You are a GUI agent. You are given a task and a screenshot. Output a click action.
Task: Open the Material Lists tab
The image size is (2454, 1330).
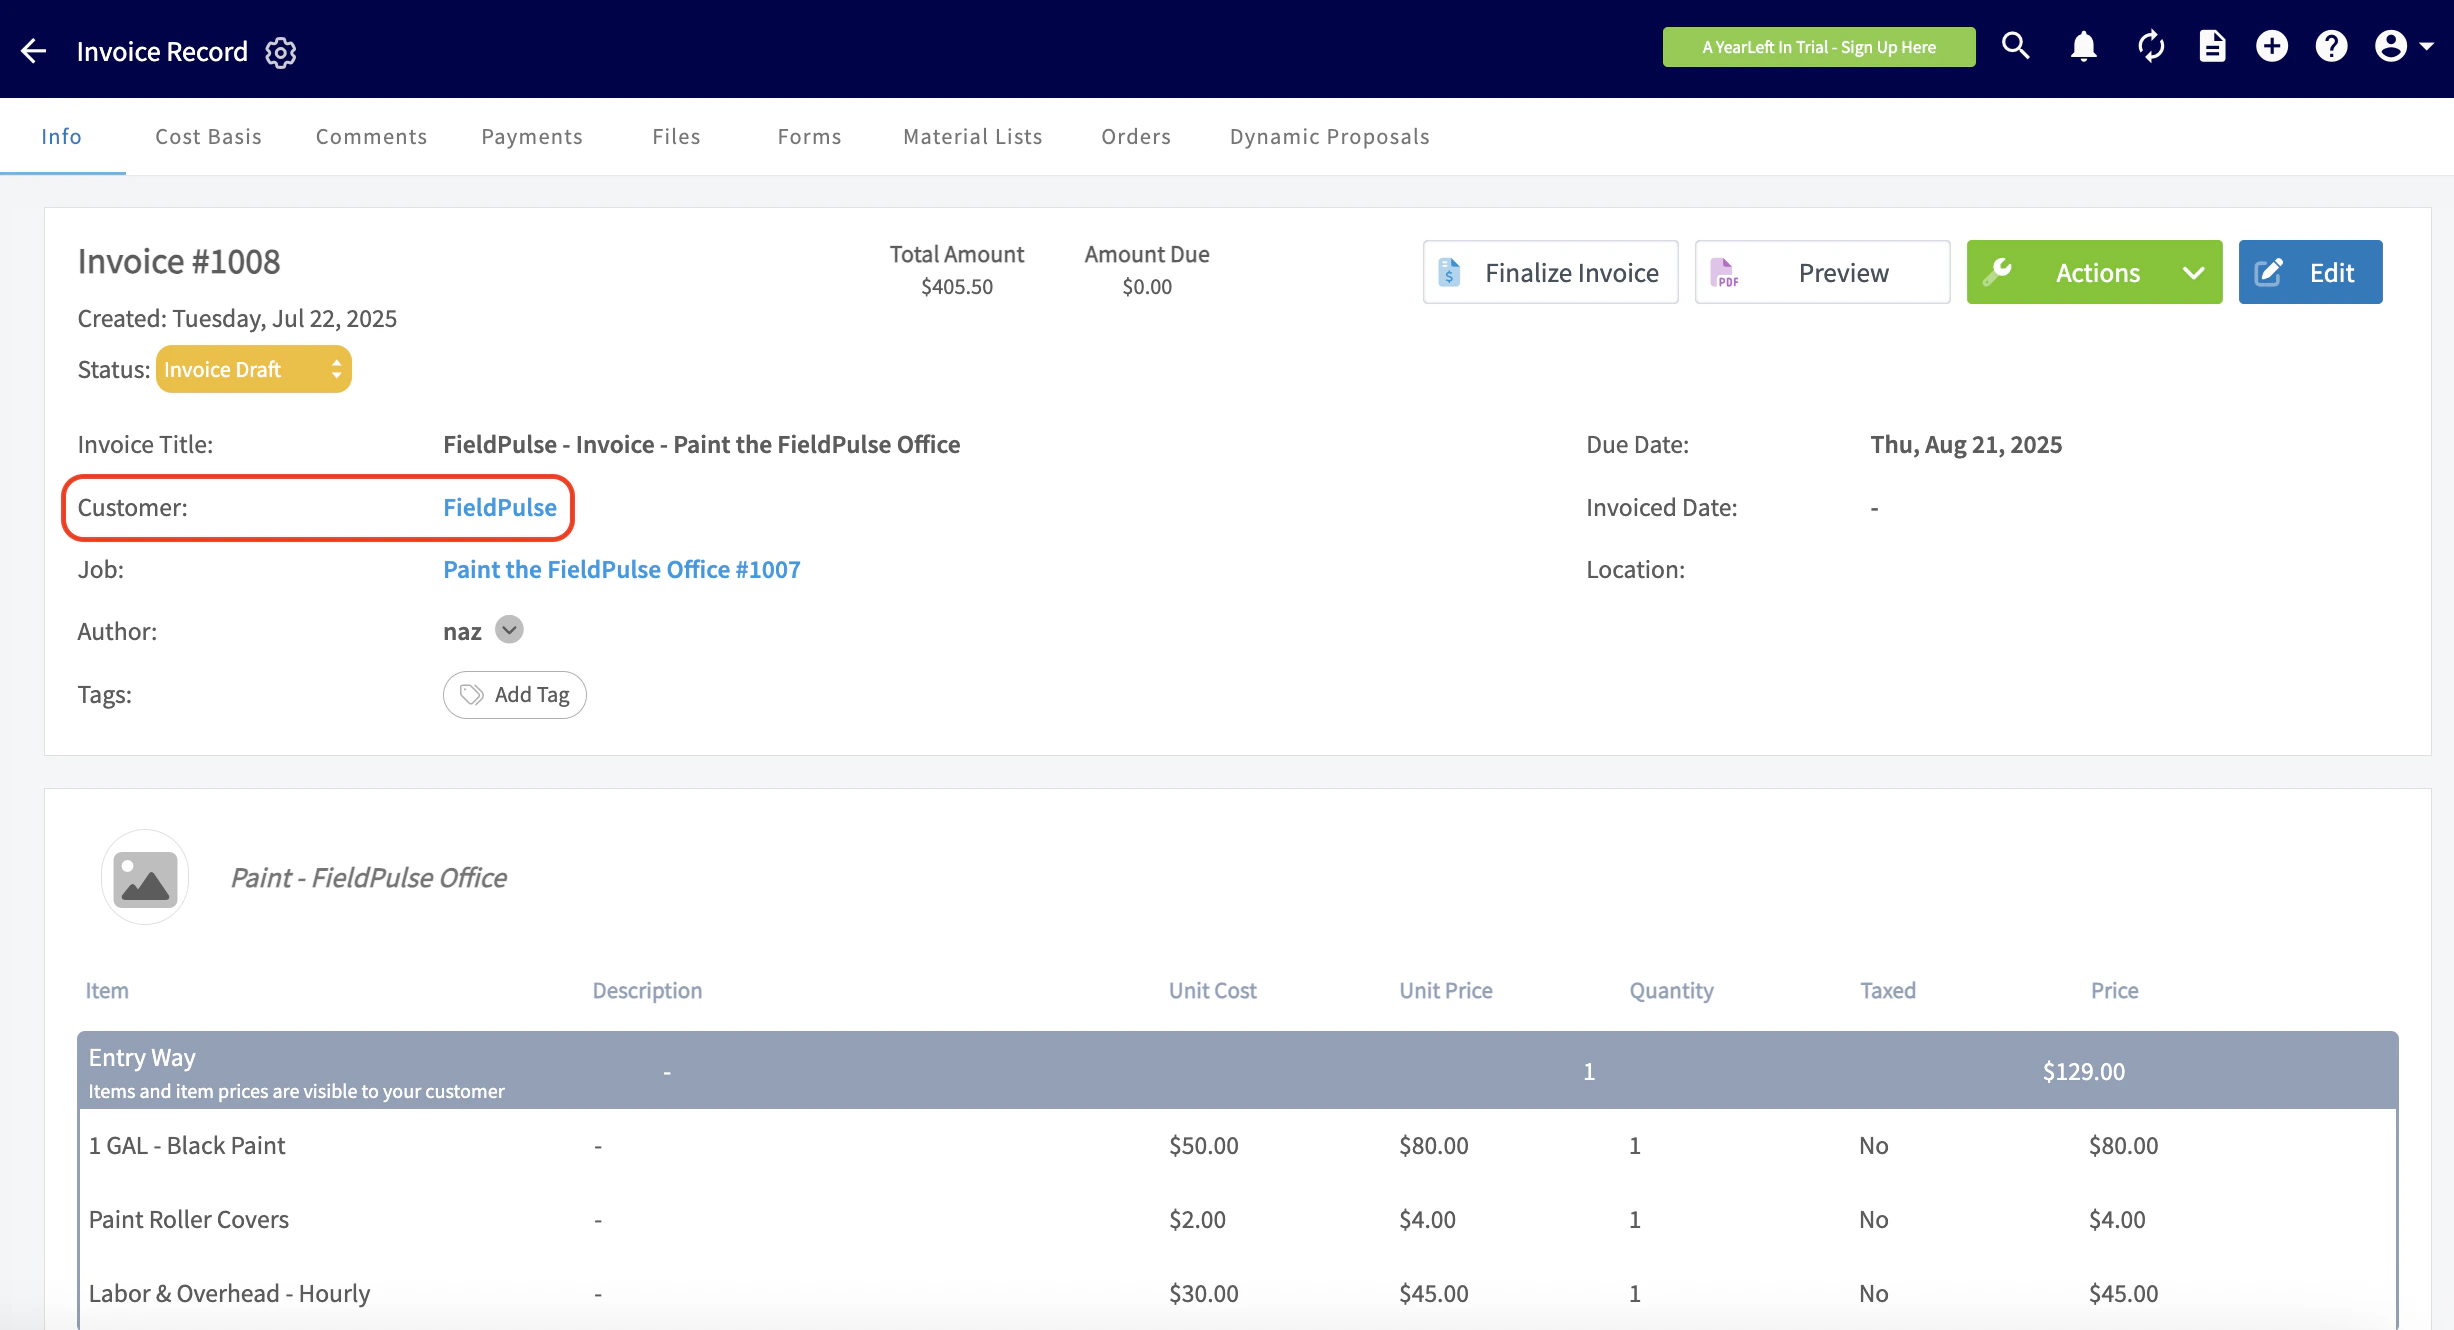[972, 136]
